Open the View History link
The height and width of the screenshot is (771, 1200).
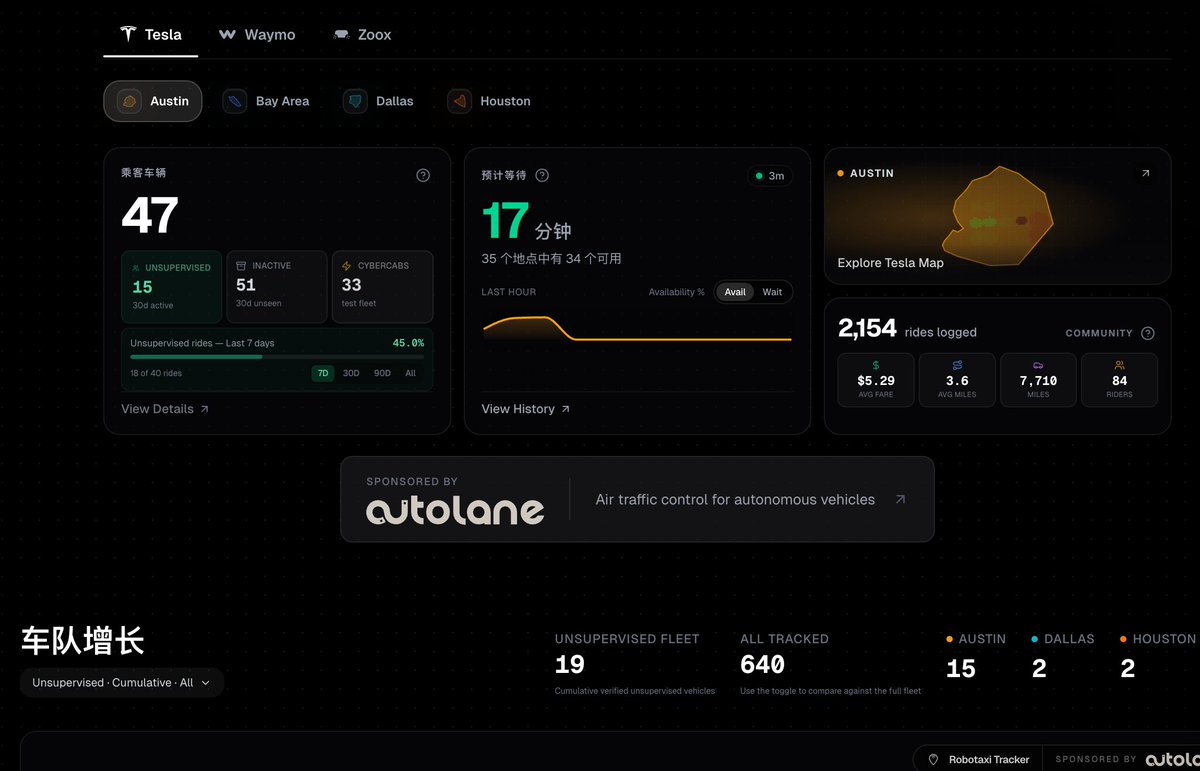click(x=525, y=409)
